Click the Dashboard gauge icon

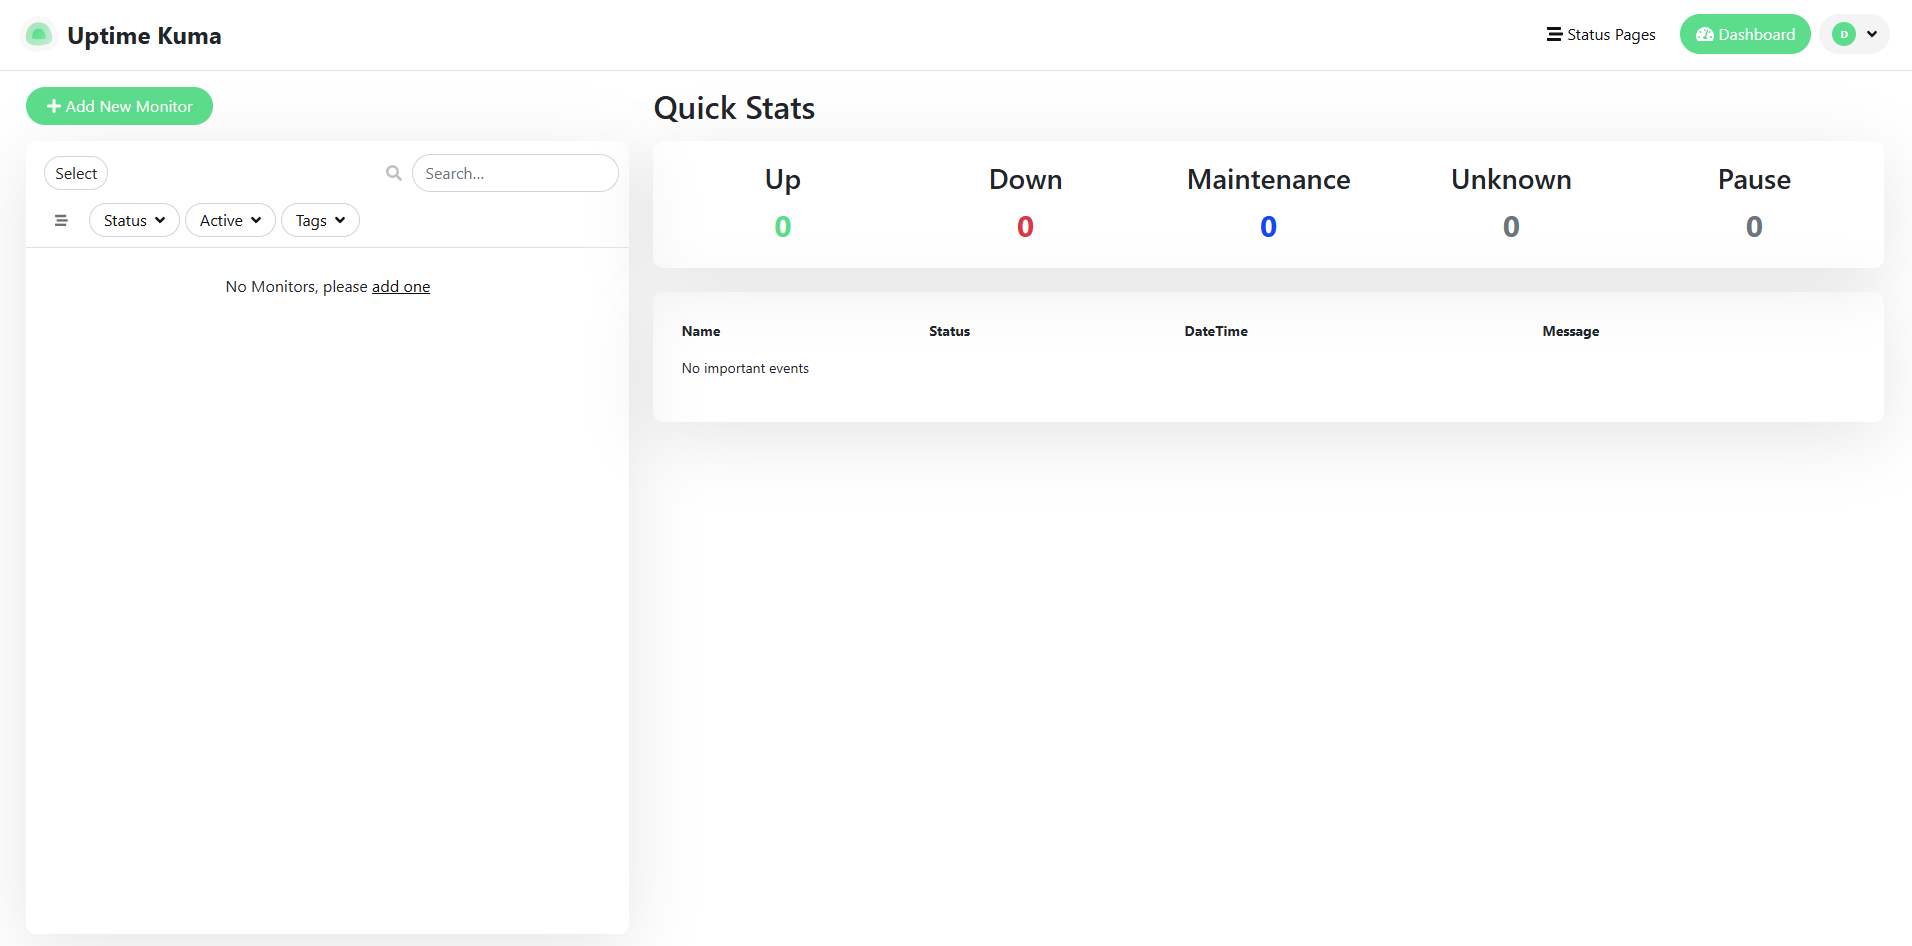pyautogui.click(x=1704, y=35)
